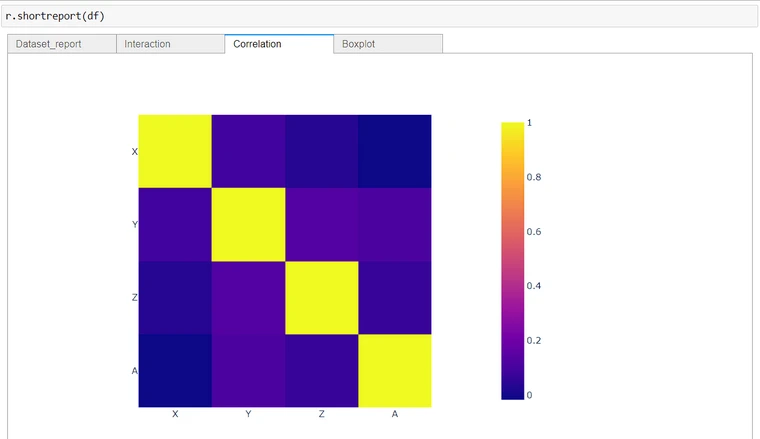Viewport: 760px width, 439px height.
Task: Click the colorbar tick label 0.8
Action: click(x=534, y=177)
